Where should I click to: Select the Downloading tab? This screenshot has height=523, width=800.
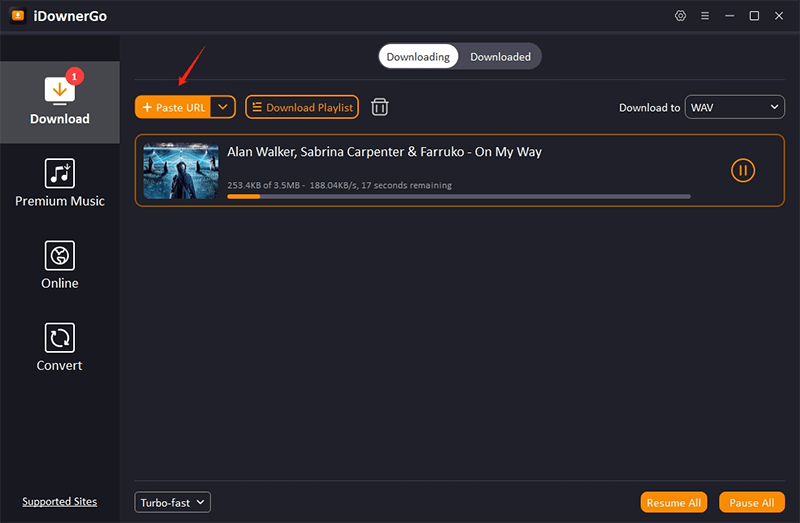(418, 57)
